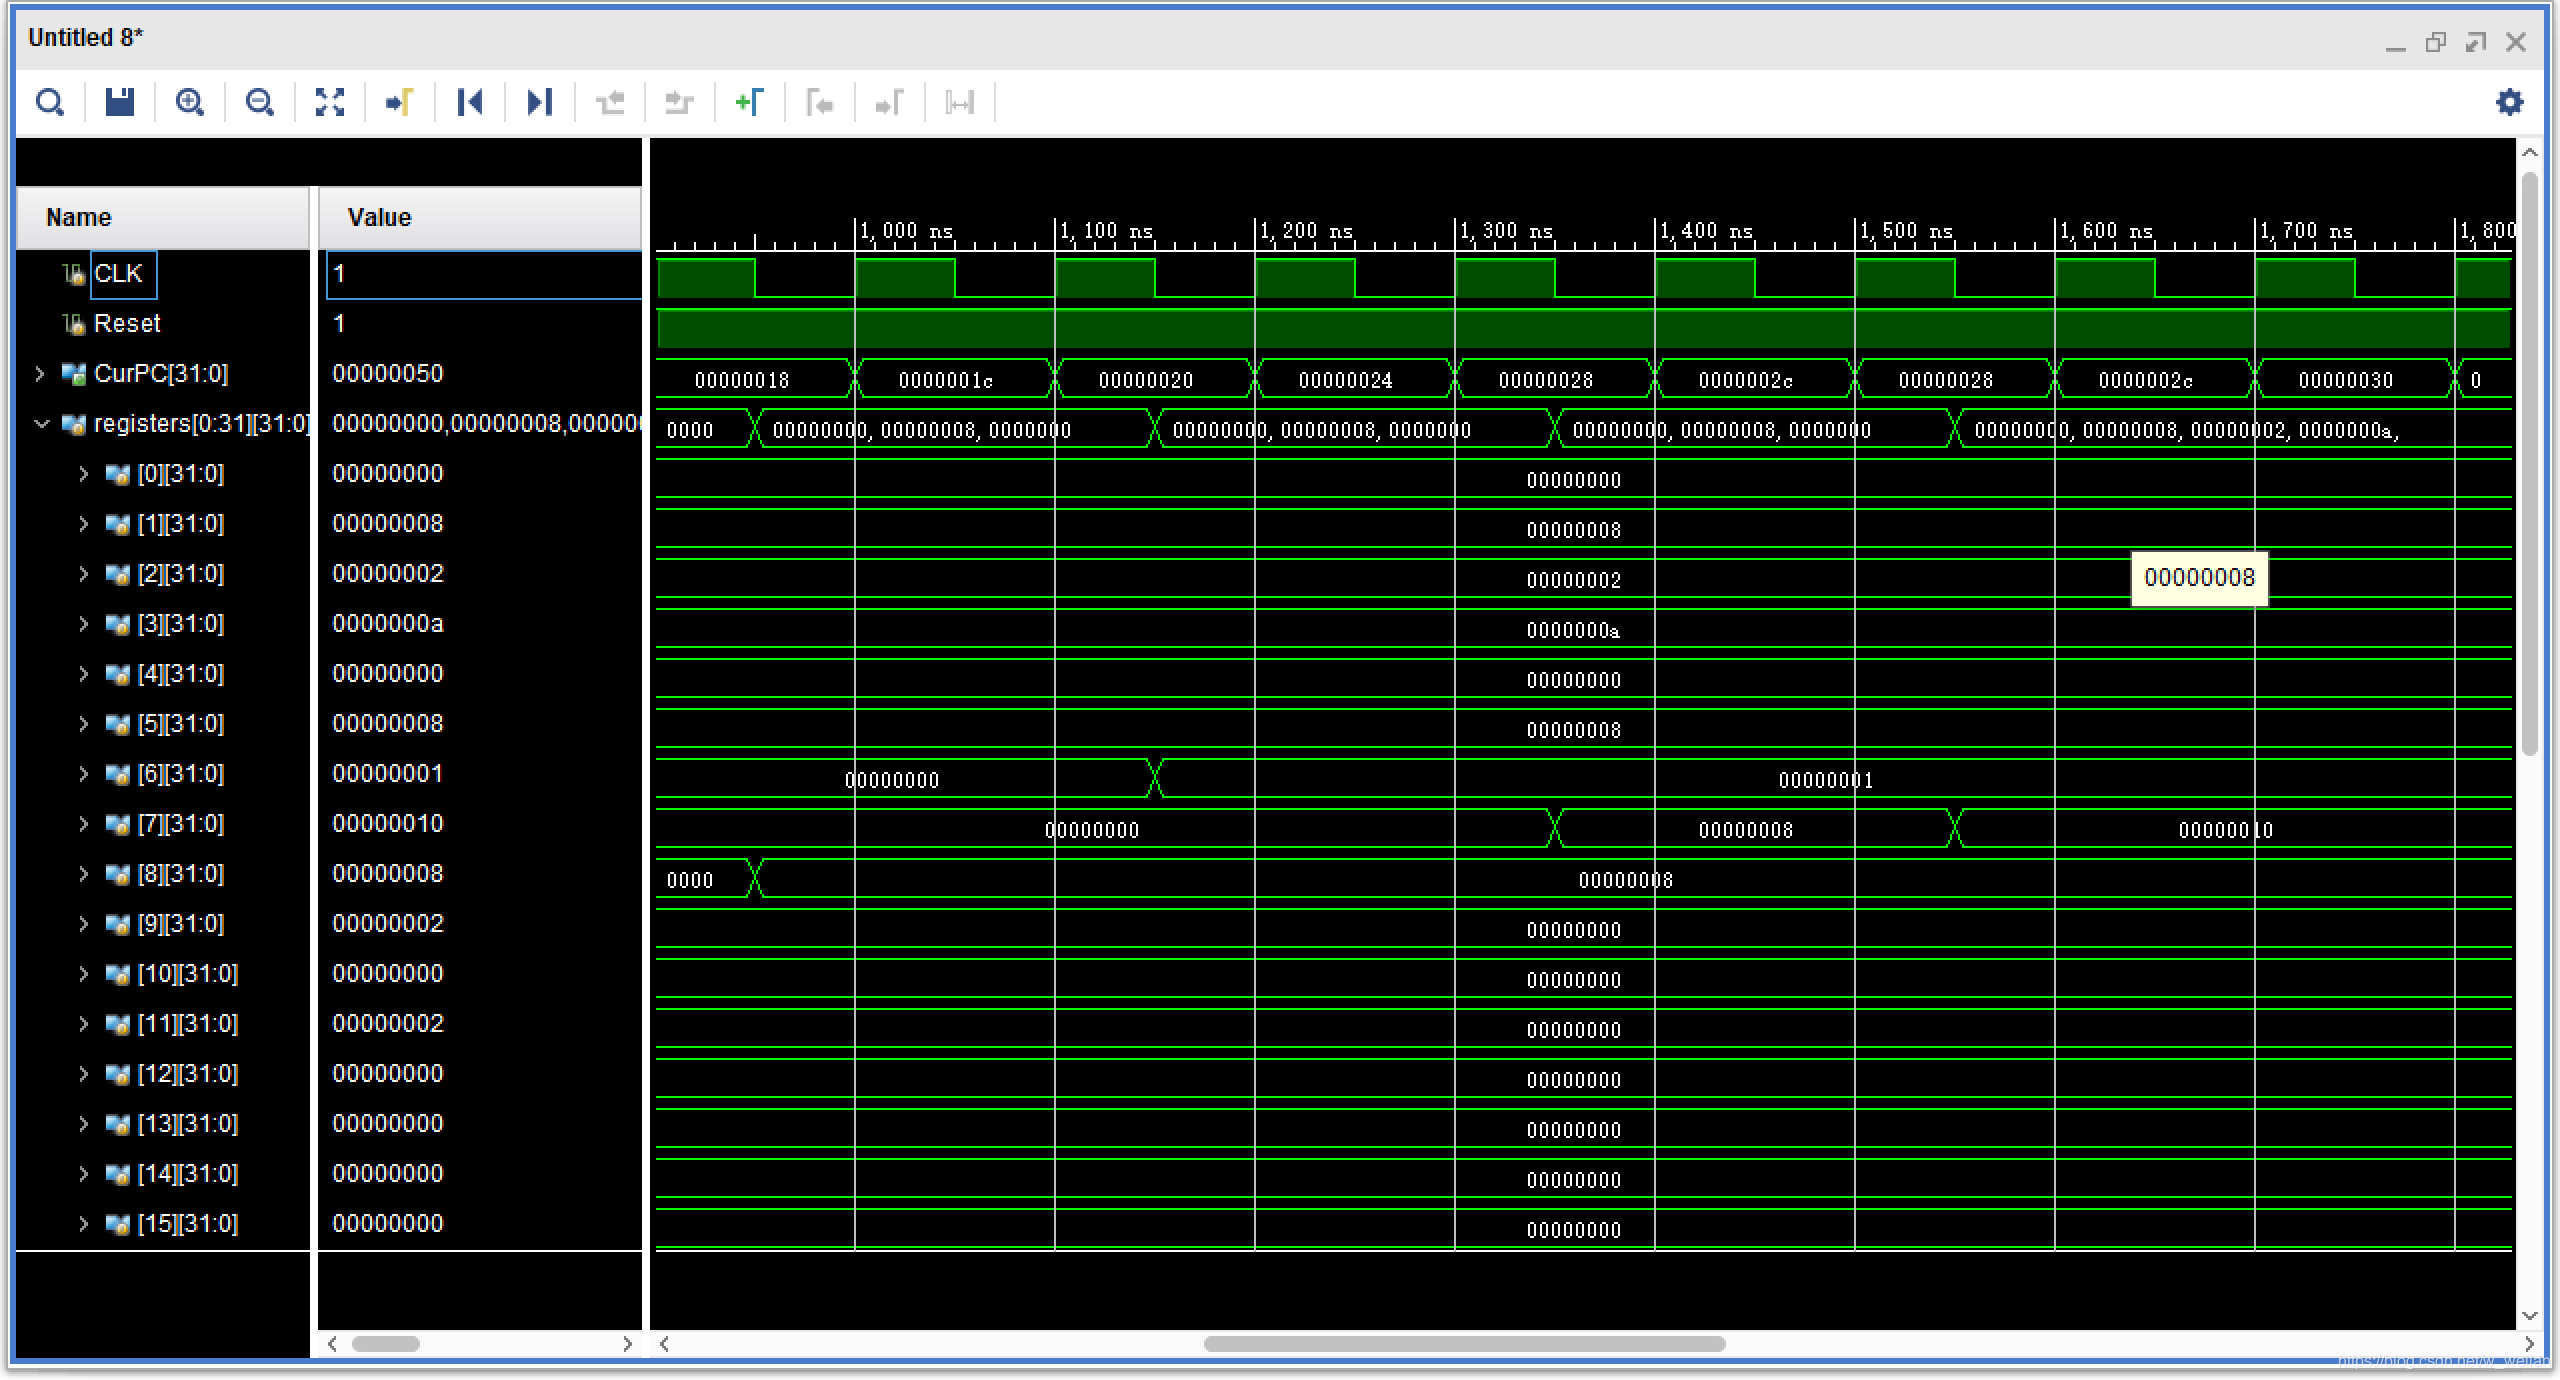Click the waveform horizontal scrollbar thumb

click(1464, 1343)
